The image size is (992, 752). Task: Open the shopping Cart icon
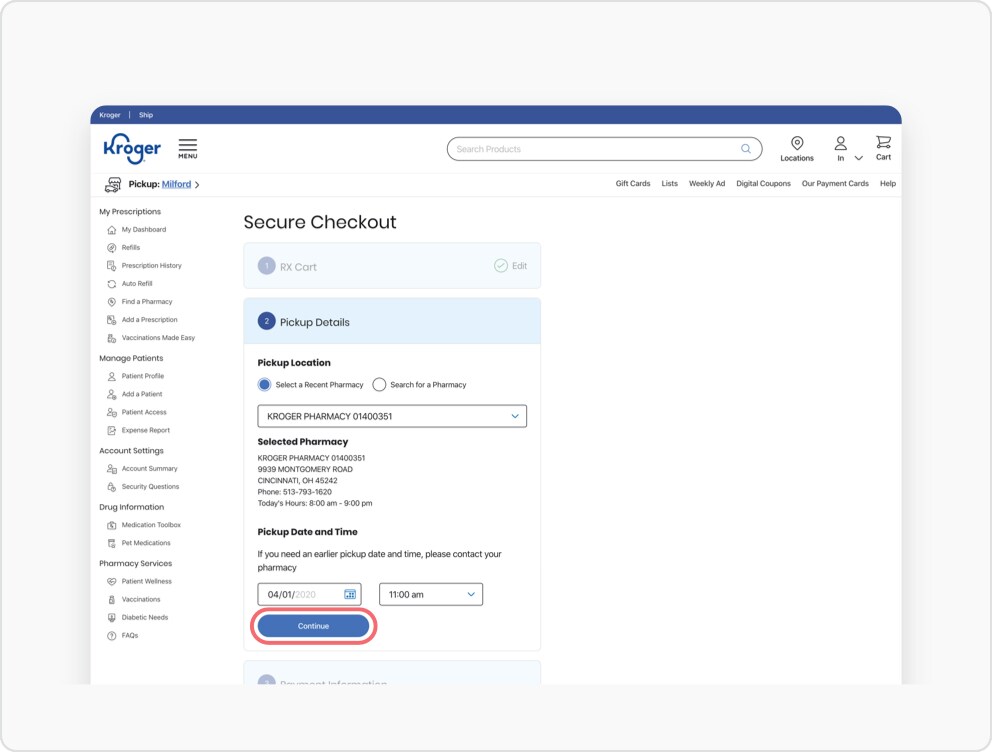click(883, 142)
